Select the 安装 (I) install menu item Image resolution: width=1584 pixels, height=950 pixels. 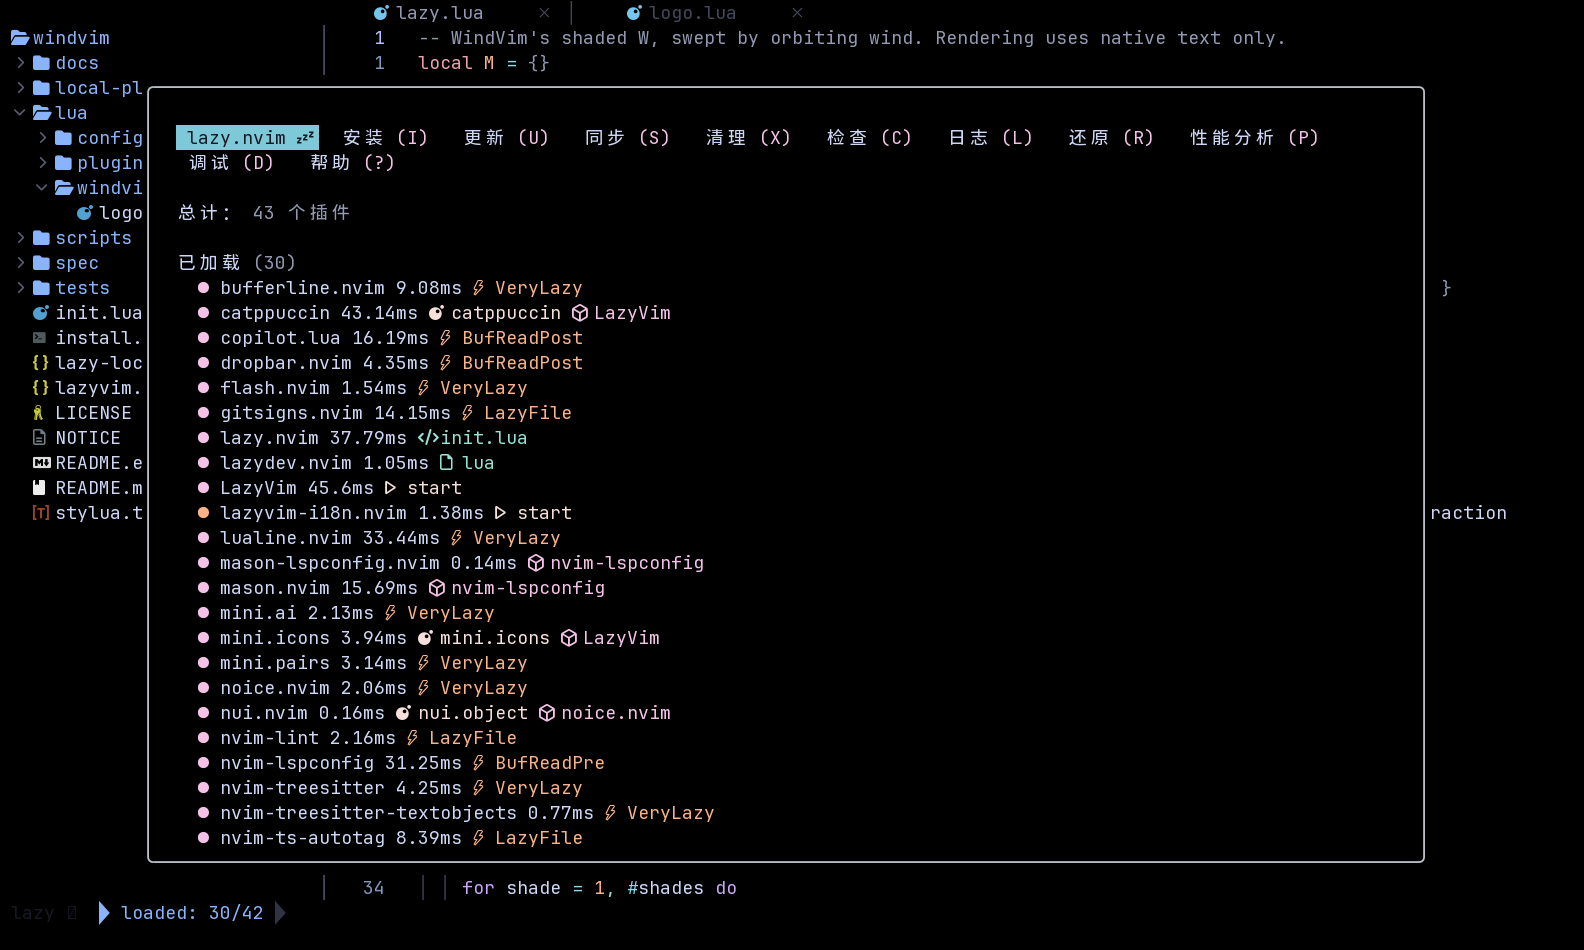pyautogui.click(x=385, y=138)
